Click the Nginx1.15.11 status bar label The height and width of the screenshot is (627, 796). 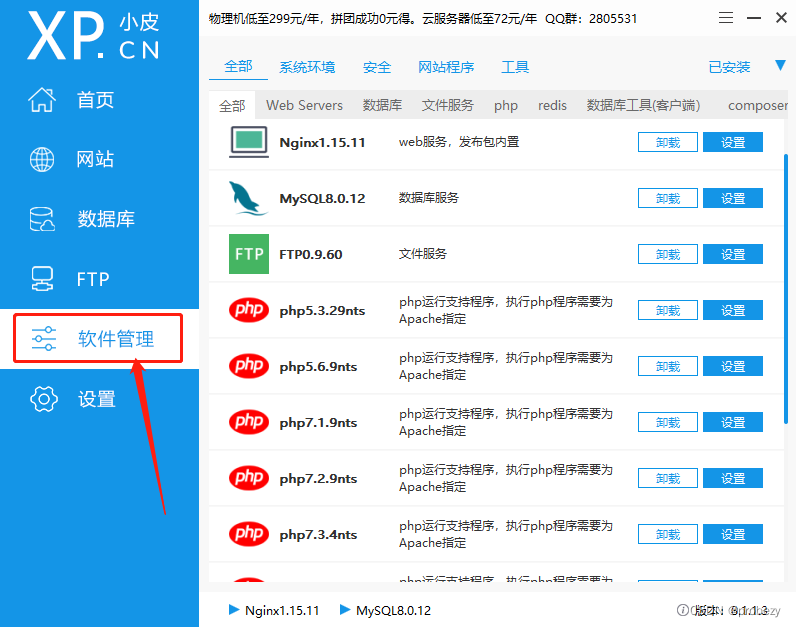pos(282,610)
